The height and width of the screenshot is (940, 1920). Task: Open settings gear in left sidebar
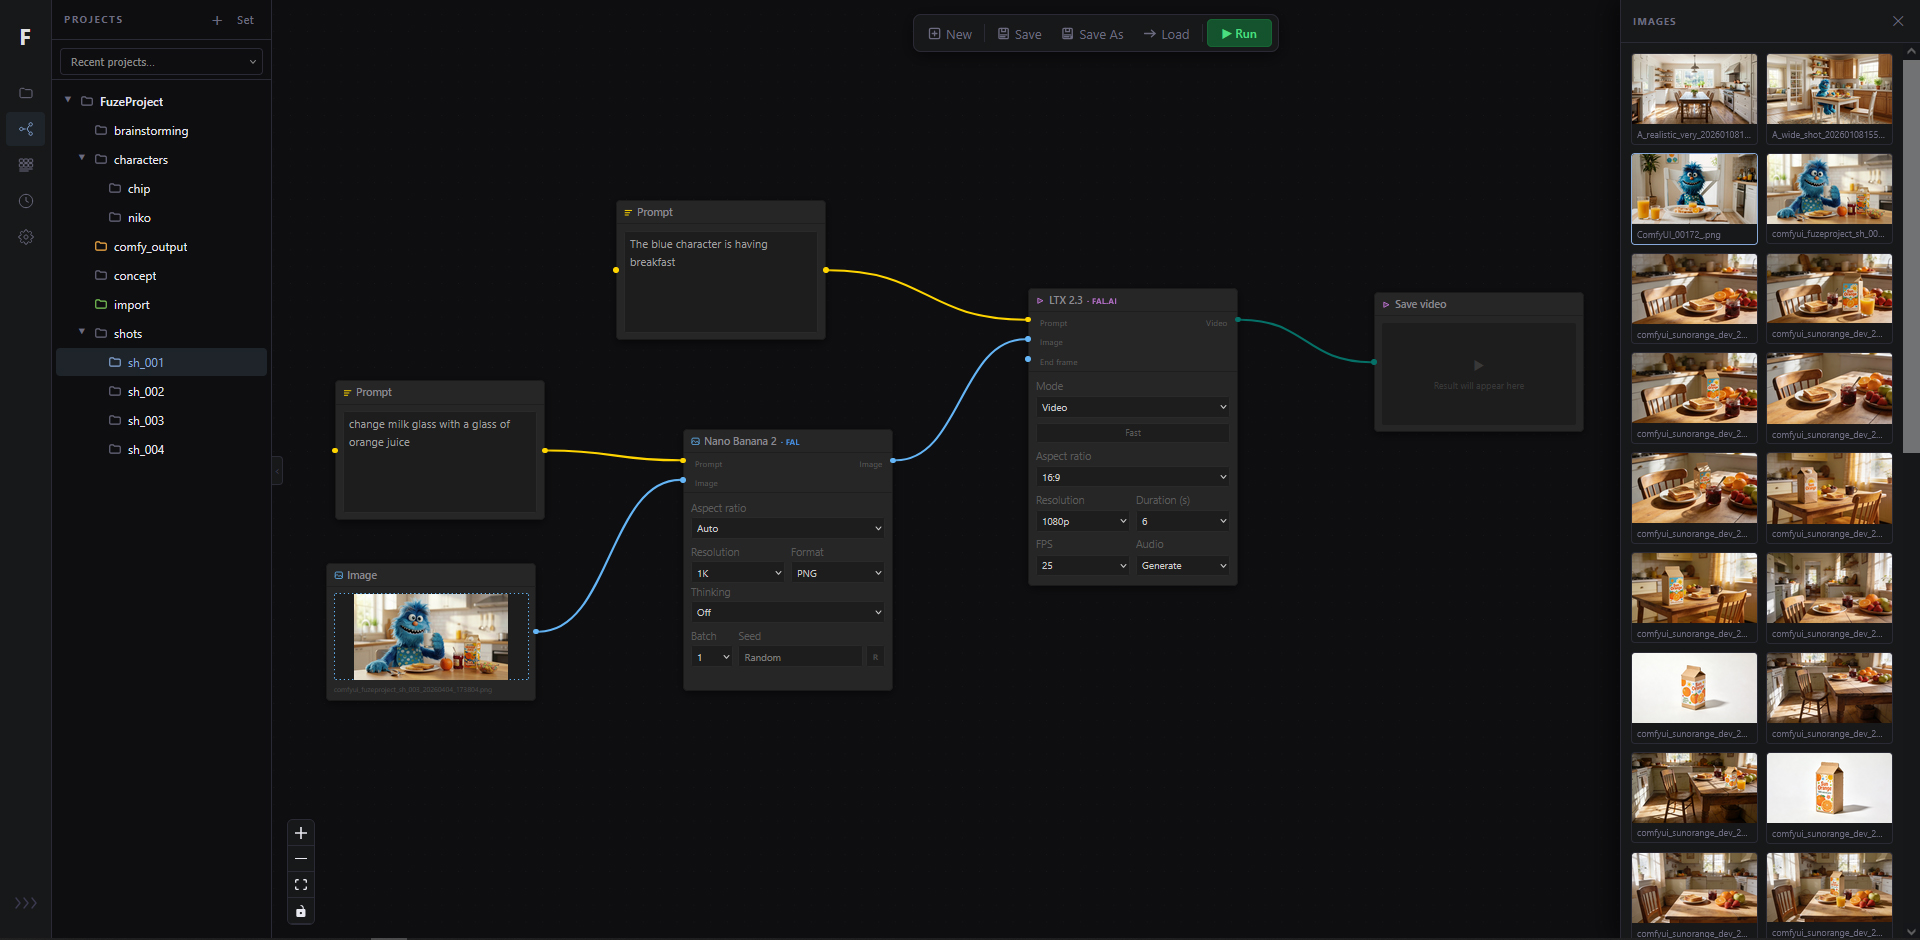tap(26, 237)
